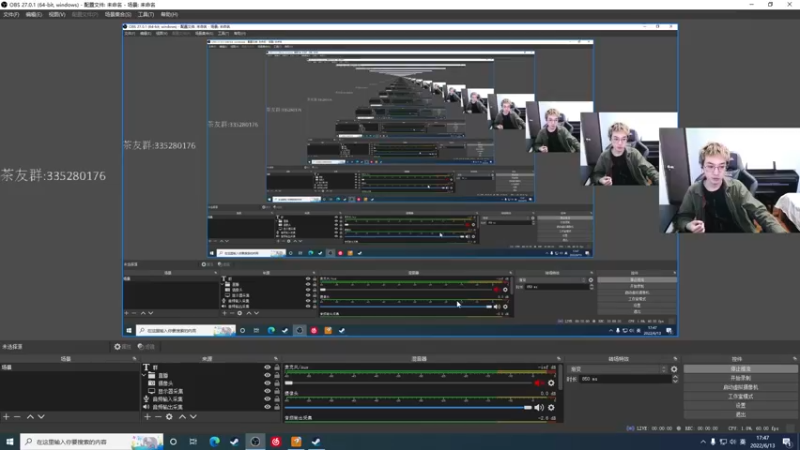Unmute the red muted speaker in mixer

point(539,383)
